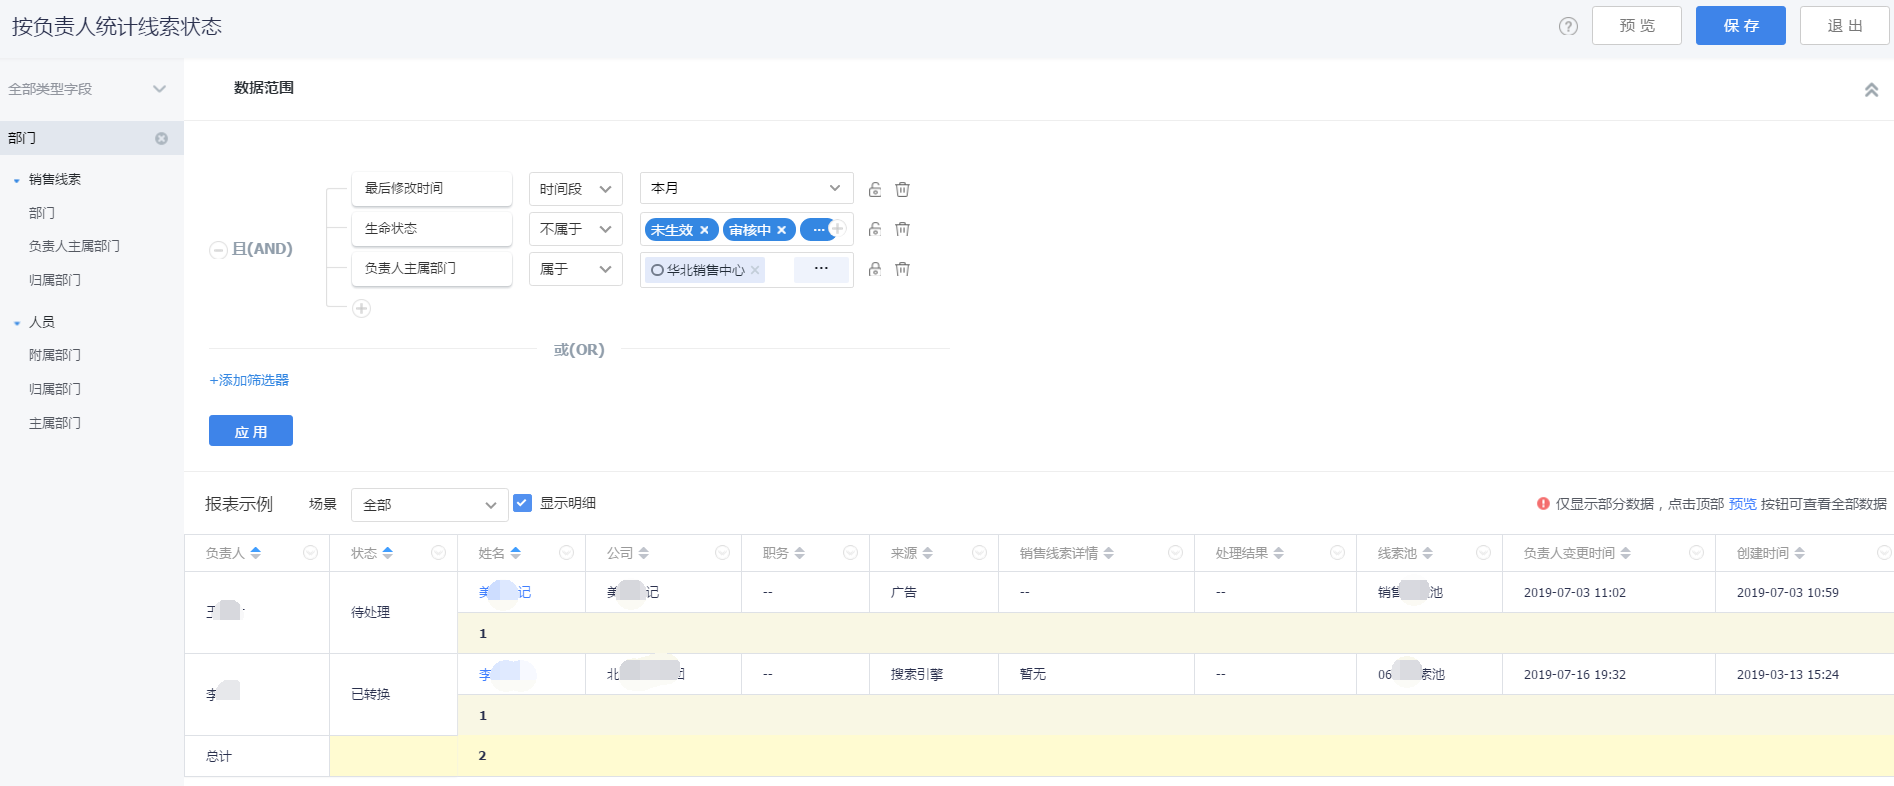Open more options for department values
1894x786 pixels.
click(x=821, y=269)
